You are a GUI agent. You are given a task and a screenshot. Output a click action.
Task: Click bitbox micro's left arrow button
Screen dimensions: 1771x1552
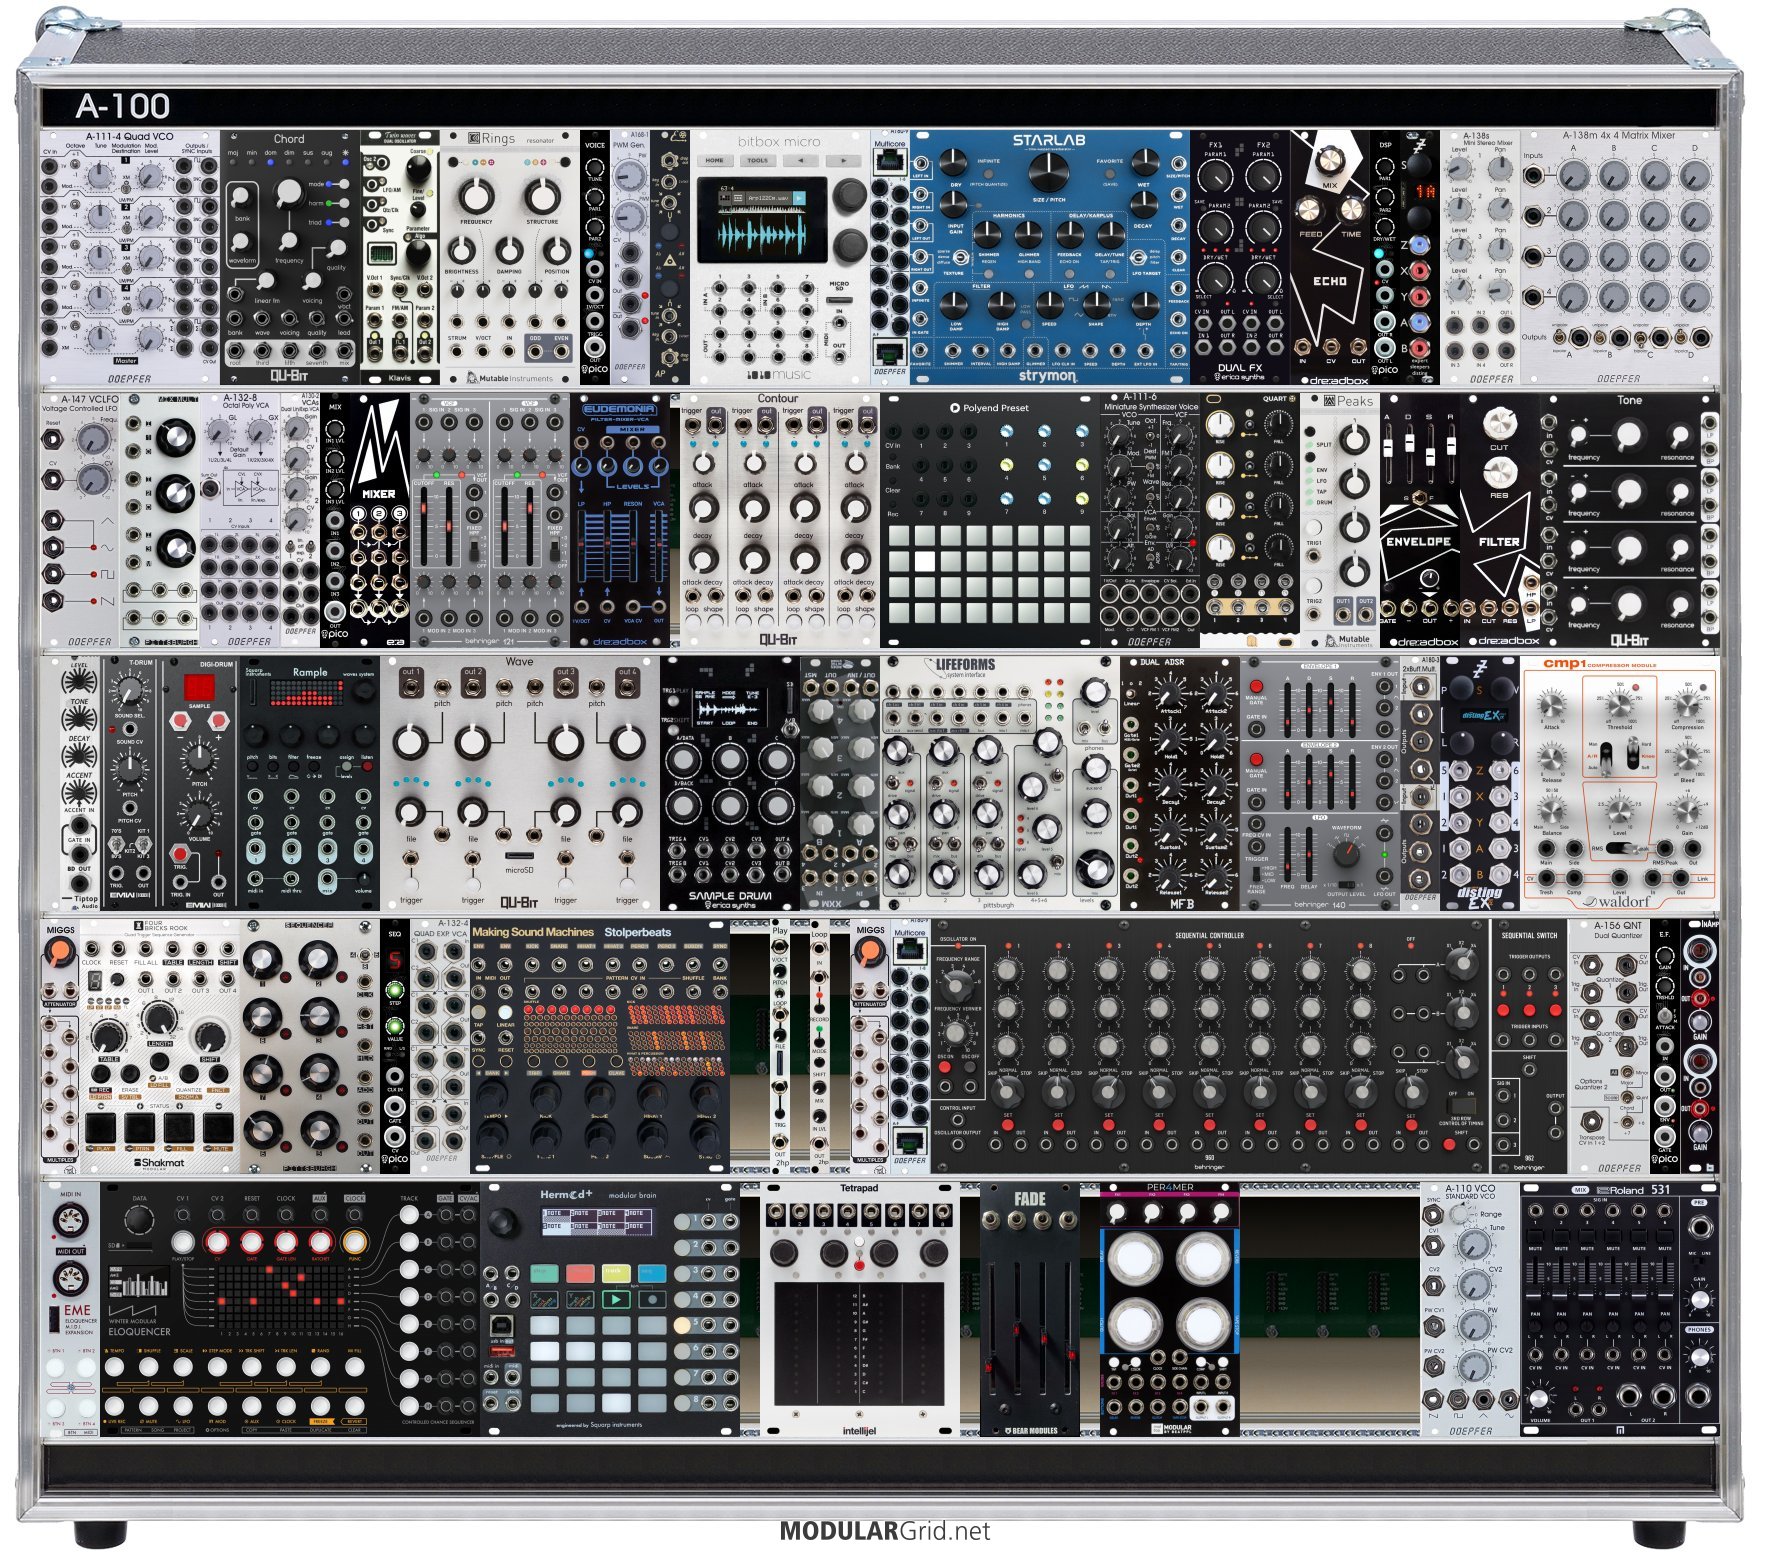click(x=800, y=160)
